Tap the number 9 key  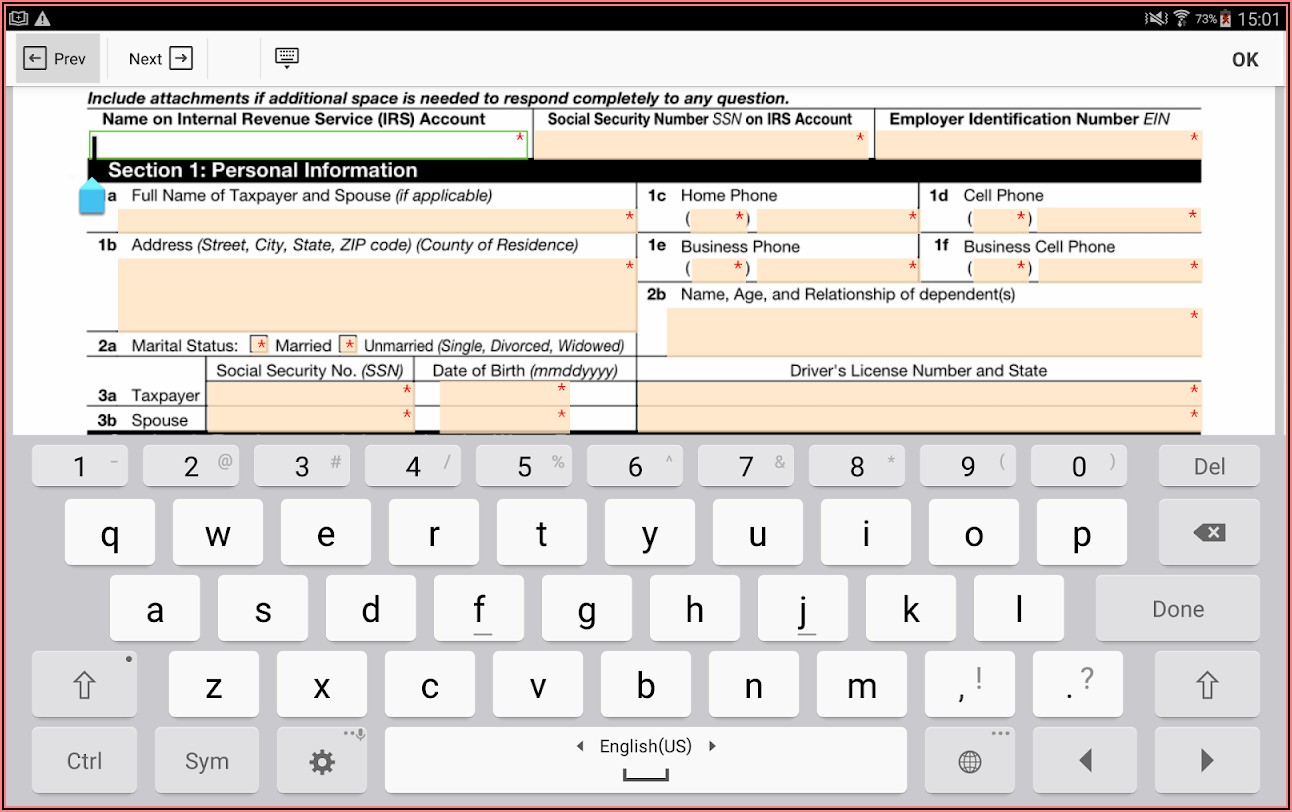(x=968, y=466)
